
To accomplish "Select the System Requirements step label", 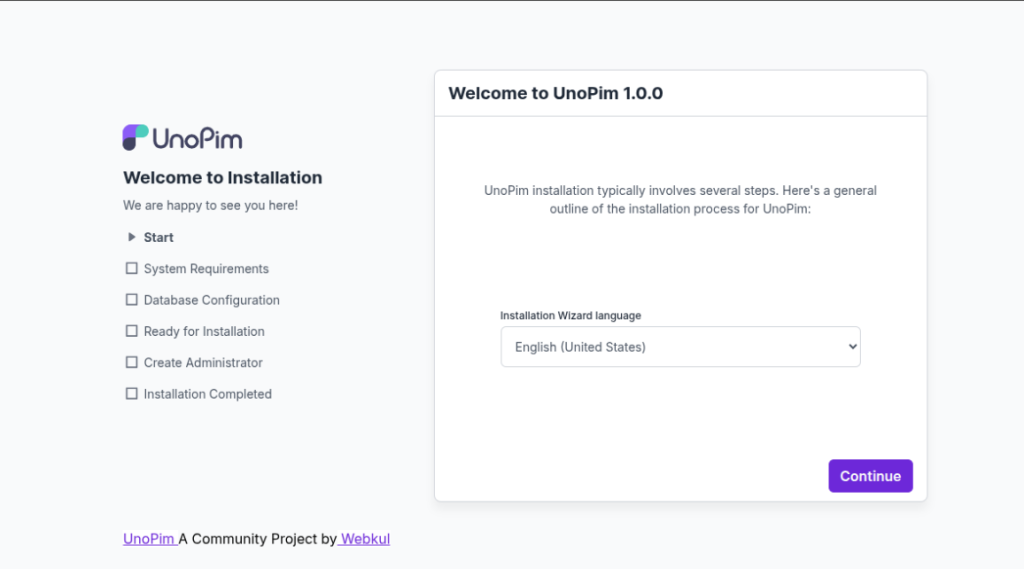I will point(206,269).
